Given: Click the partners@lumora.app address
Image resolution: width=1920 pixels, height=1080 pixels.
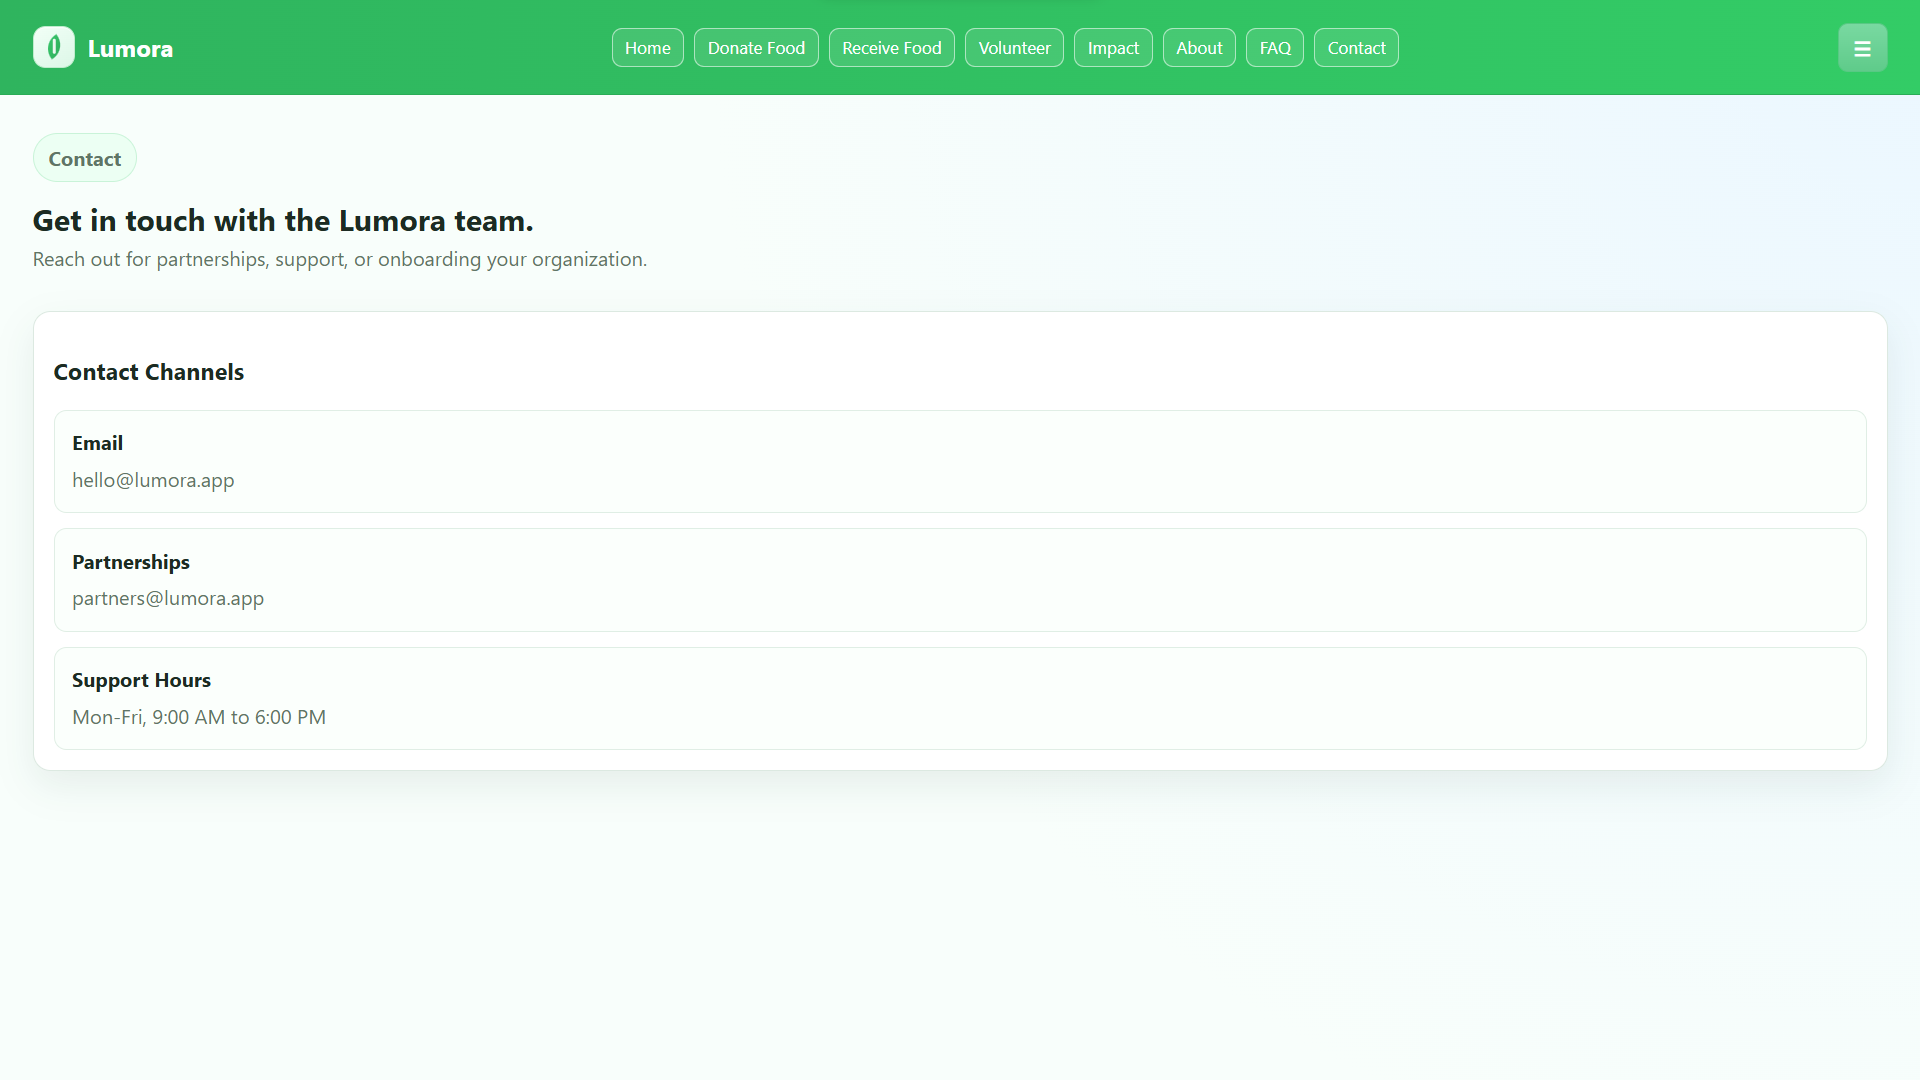Looking at the screenshot, I should pos(168,598).
